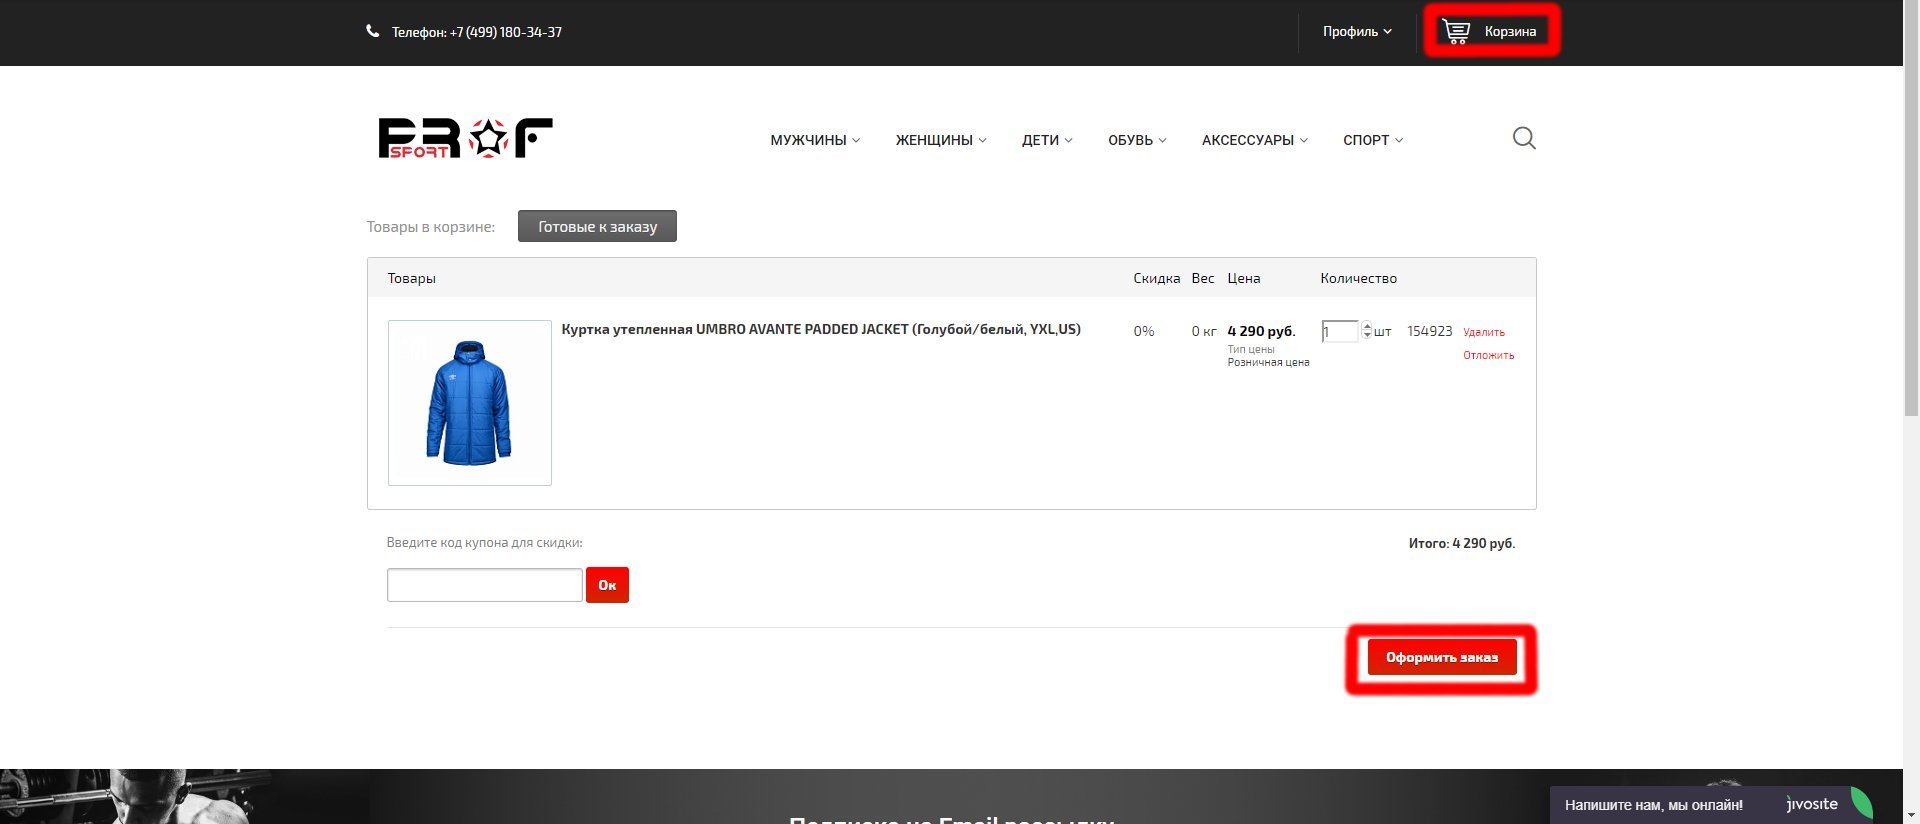Click the price 4 290 руб.
1920x824 pixels.
pyautogui.click(x=1261, y=331)
